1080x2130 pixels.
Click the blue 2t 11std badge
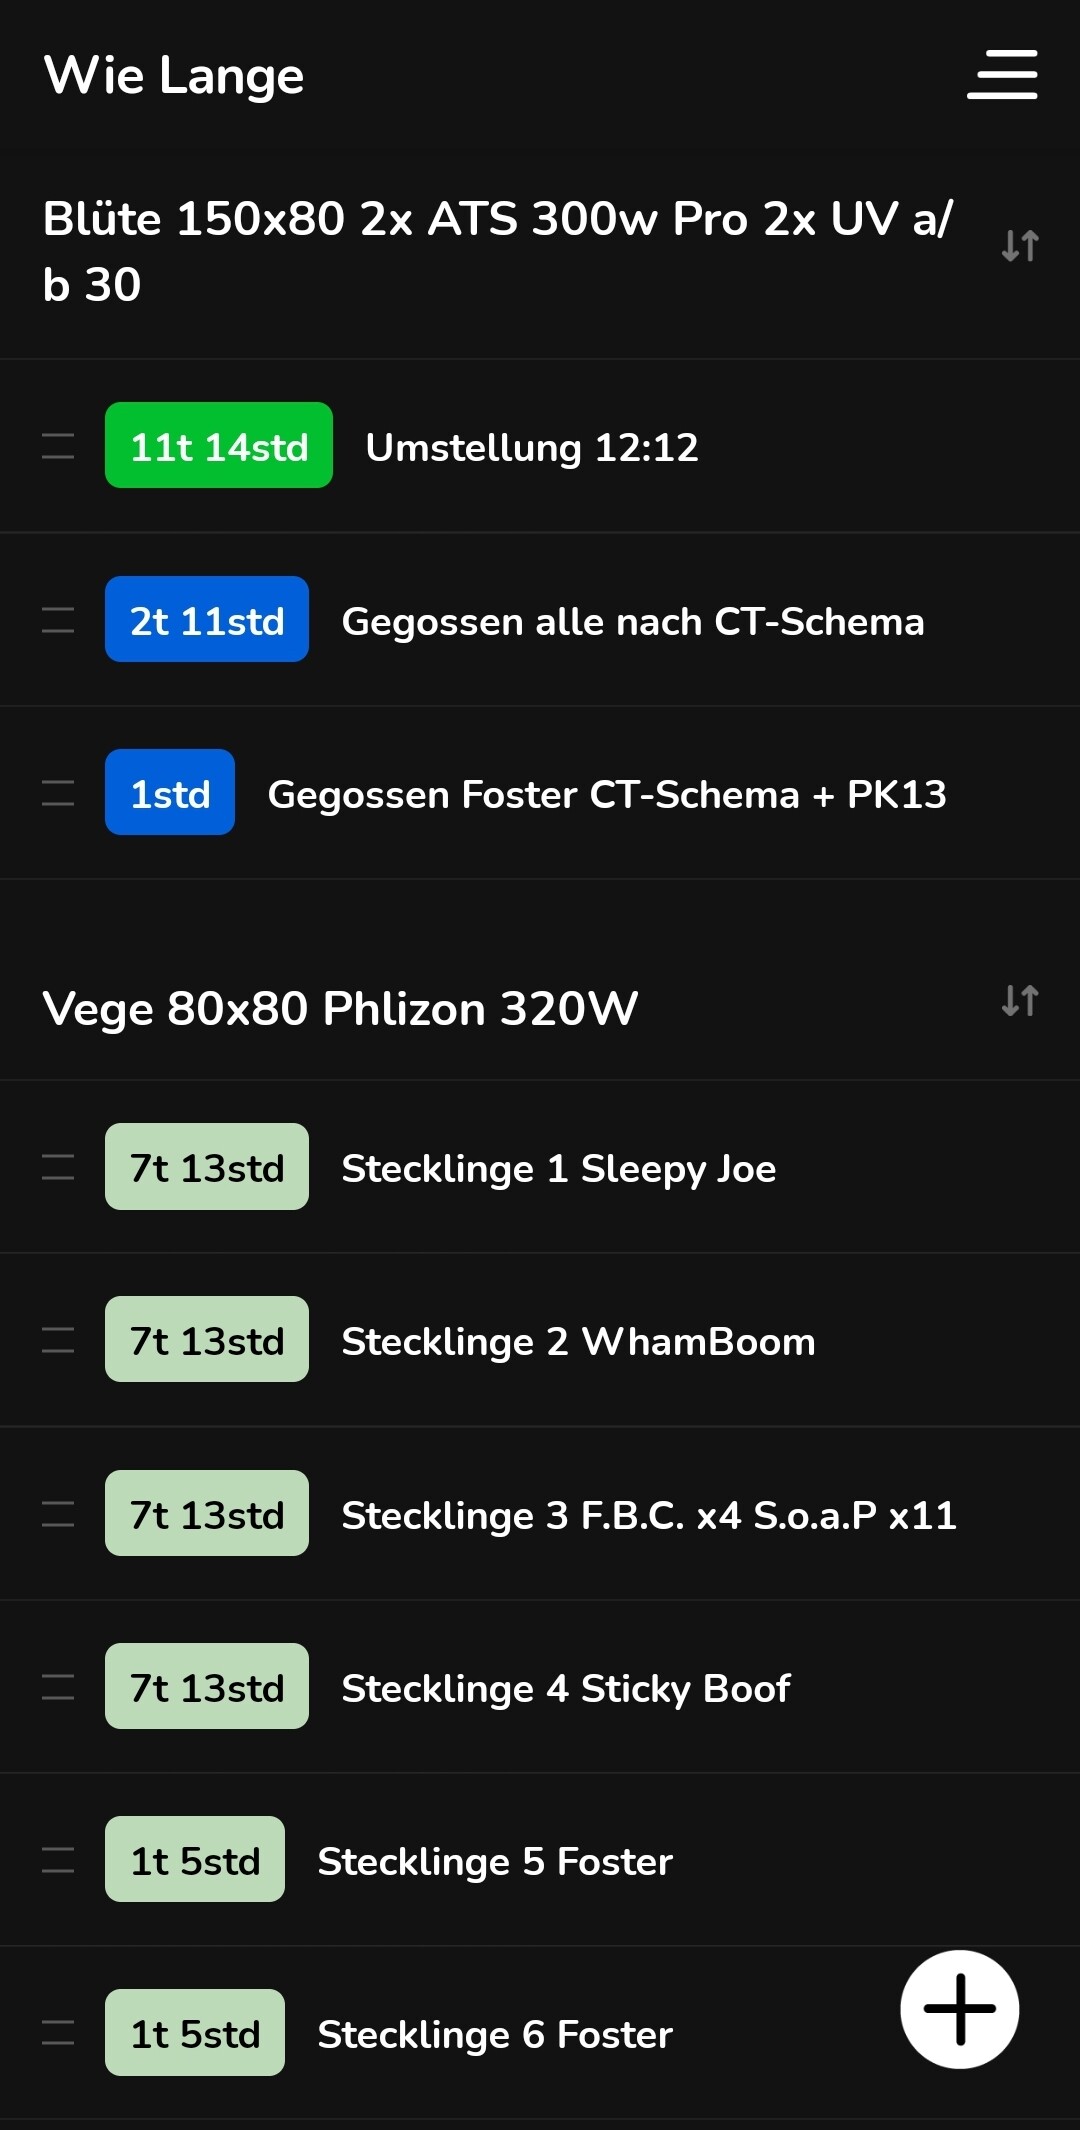[207, 620]
